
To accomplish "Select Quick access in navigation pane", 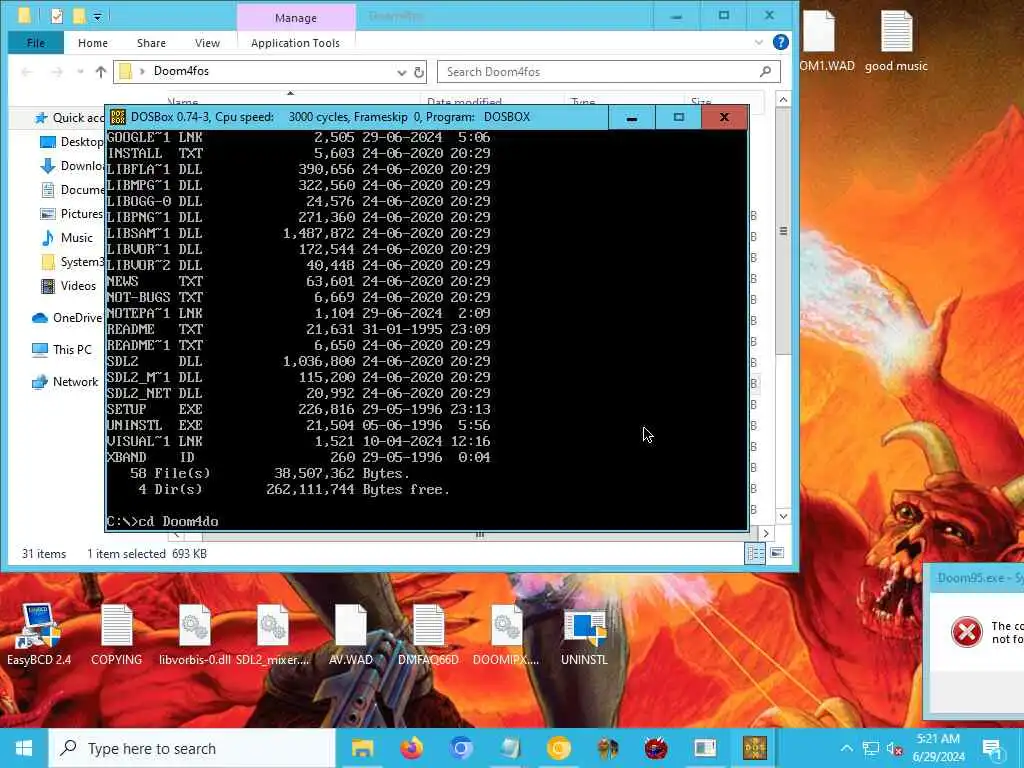I will coord(71,118).
